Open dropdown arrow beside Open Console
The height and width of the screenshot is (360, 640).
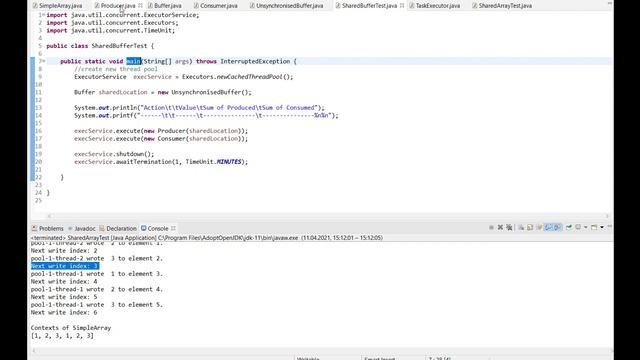(602, 227)
